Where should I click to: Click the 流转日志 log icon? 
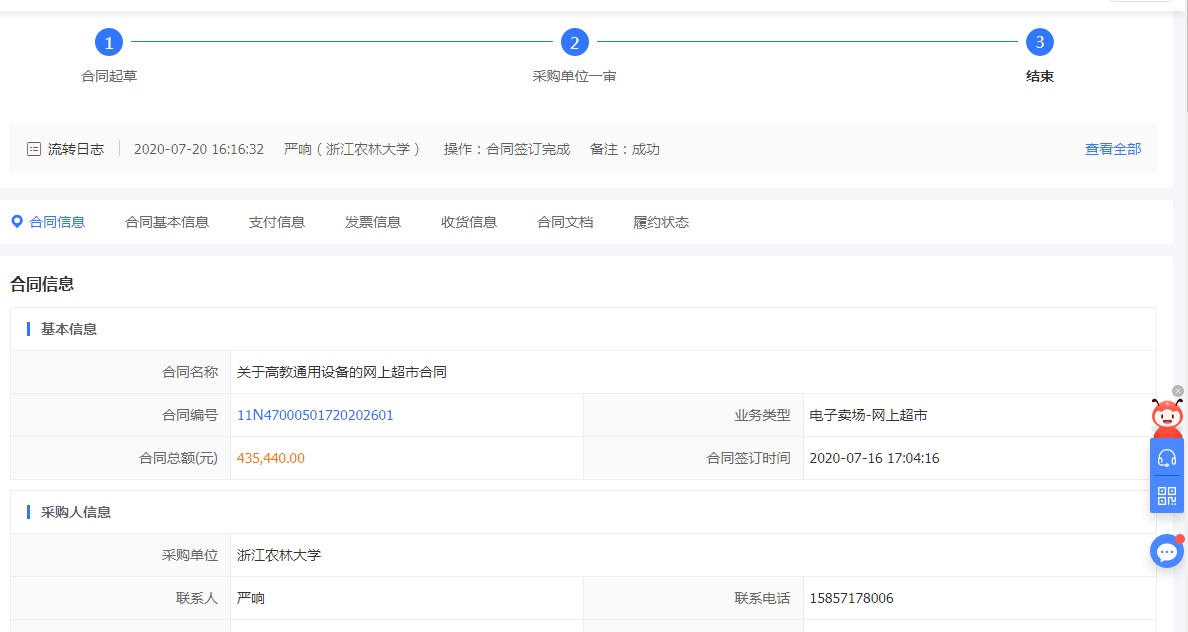pyautogui.click(x=34, y=149)
